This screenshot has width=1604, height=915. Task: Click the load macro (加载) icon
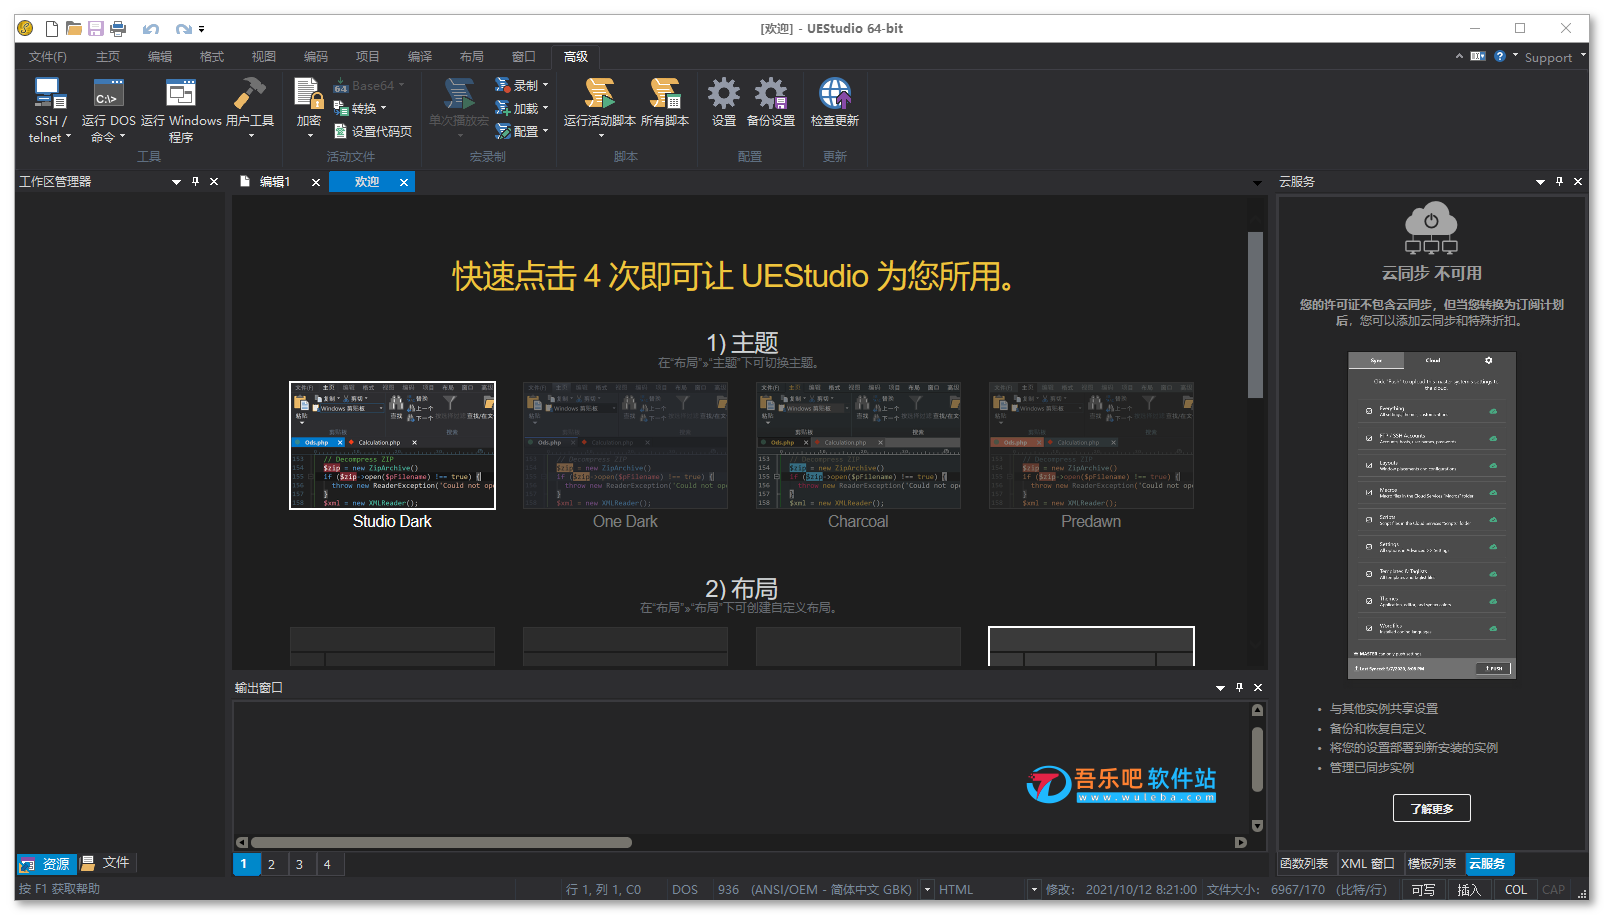(503, 108)
